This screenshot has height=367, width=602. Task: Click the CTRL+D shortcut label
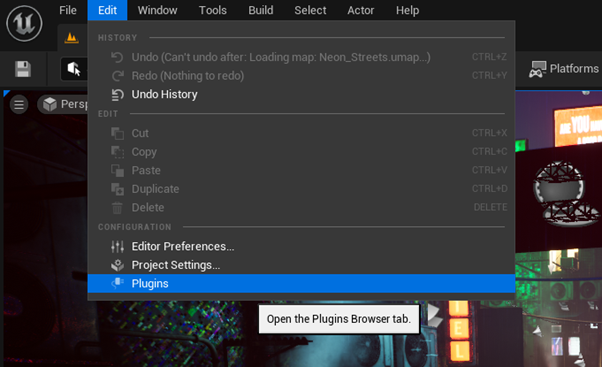(489, 189)
